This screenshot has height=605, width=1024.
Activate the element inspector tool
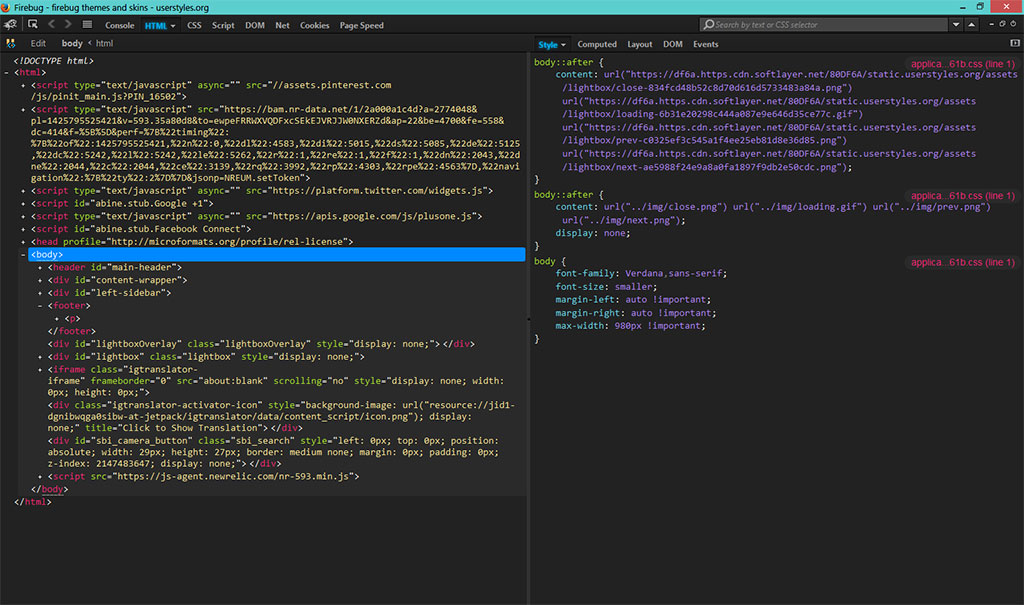click(x=33, y=25)
